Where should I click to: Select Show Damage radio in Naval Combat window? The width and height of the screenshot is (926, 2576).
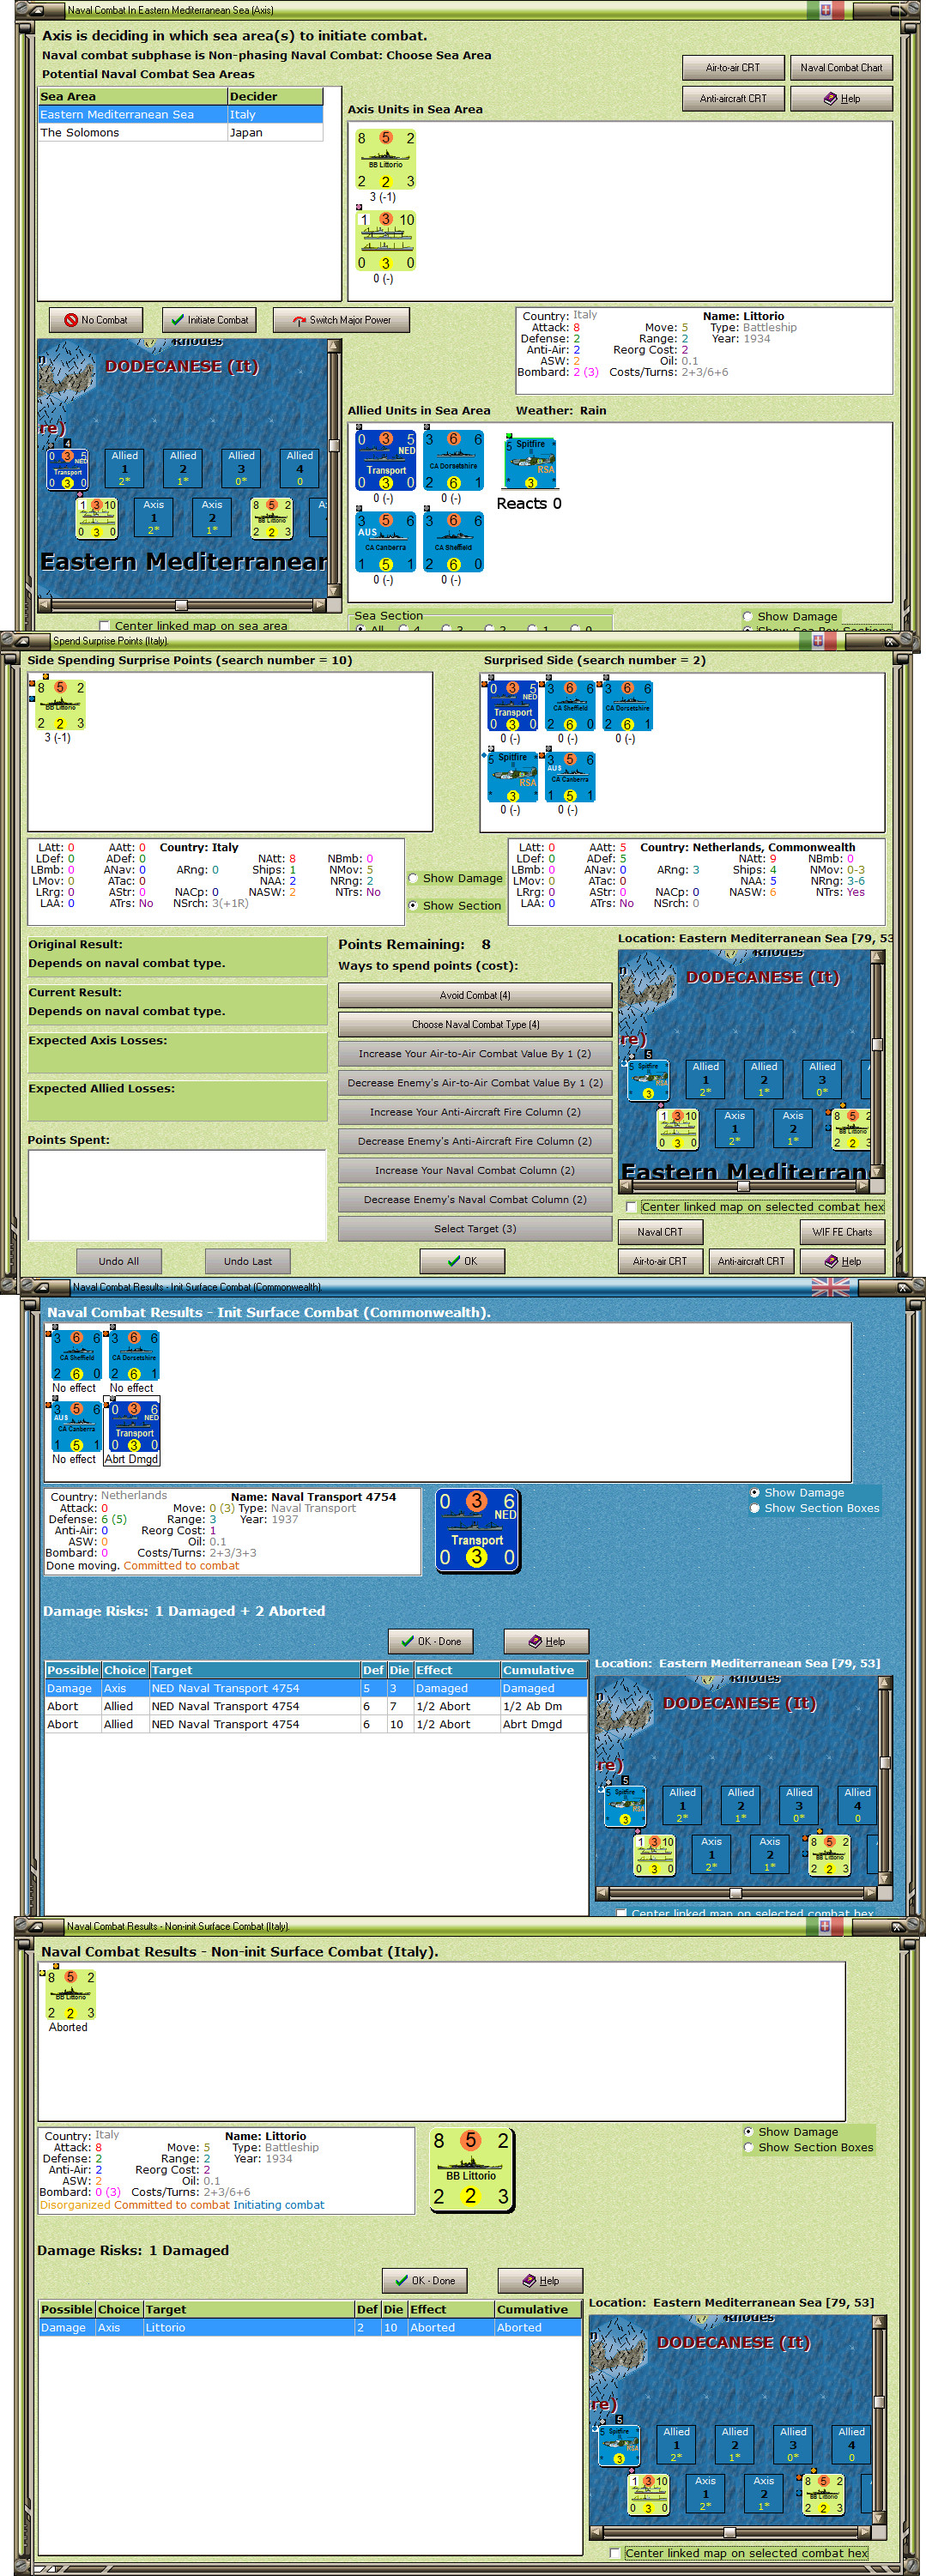748,616
